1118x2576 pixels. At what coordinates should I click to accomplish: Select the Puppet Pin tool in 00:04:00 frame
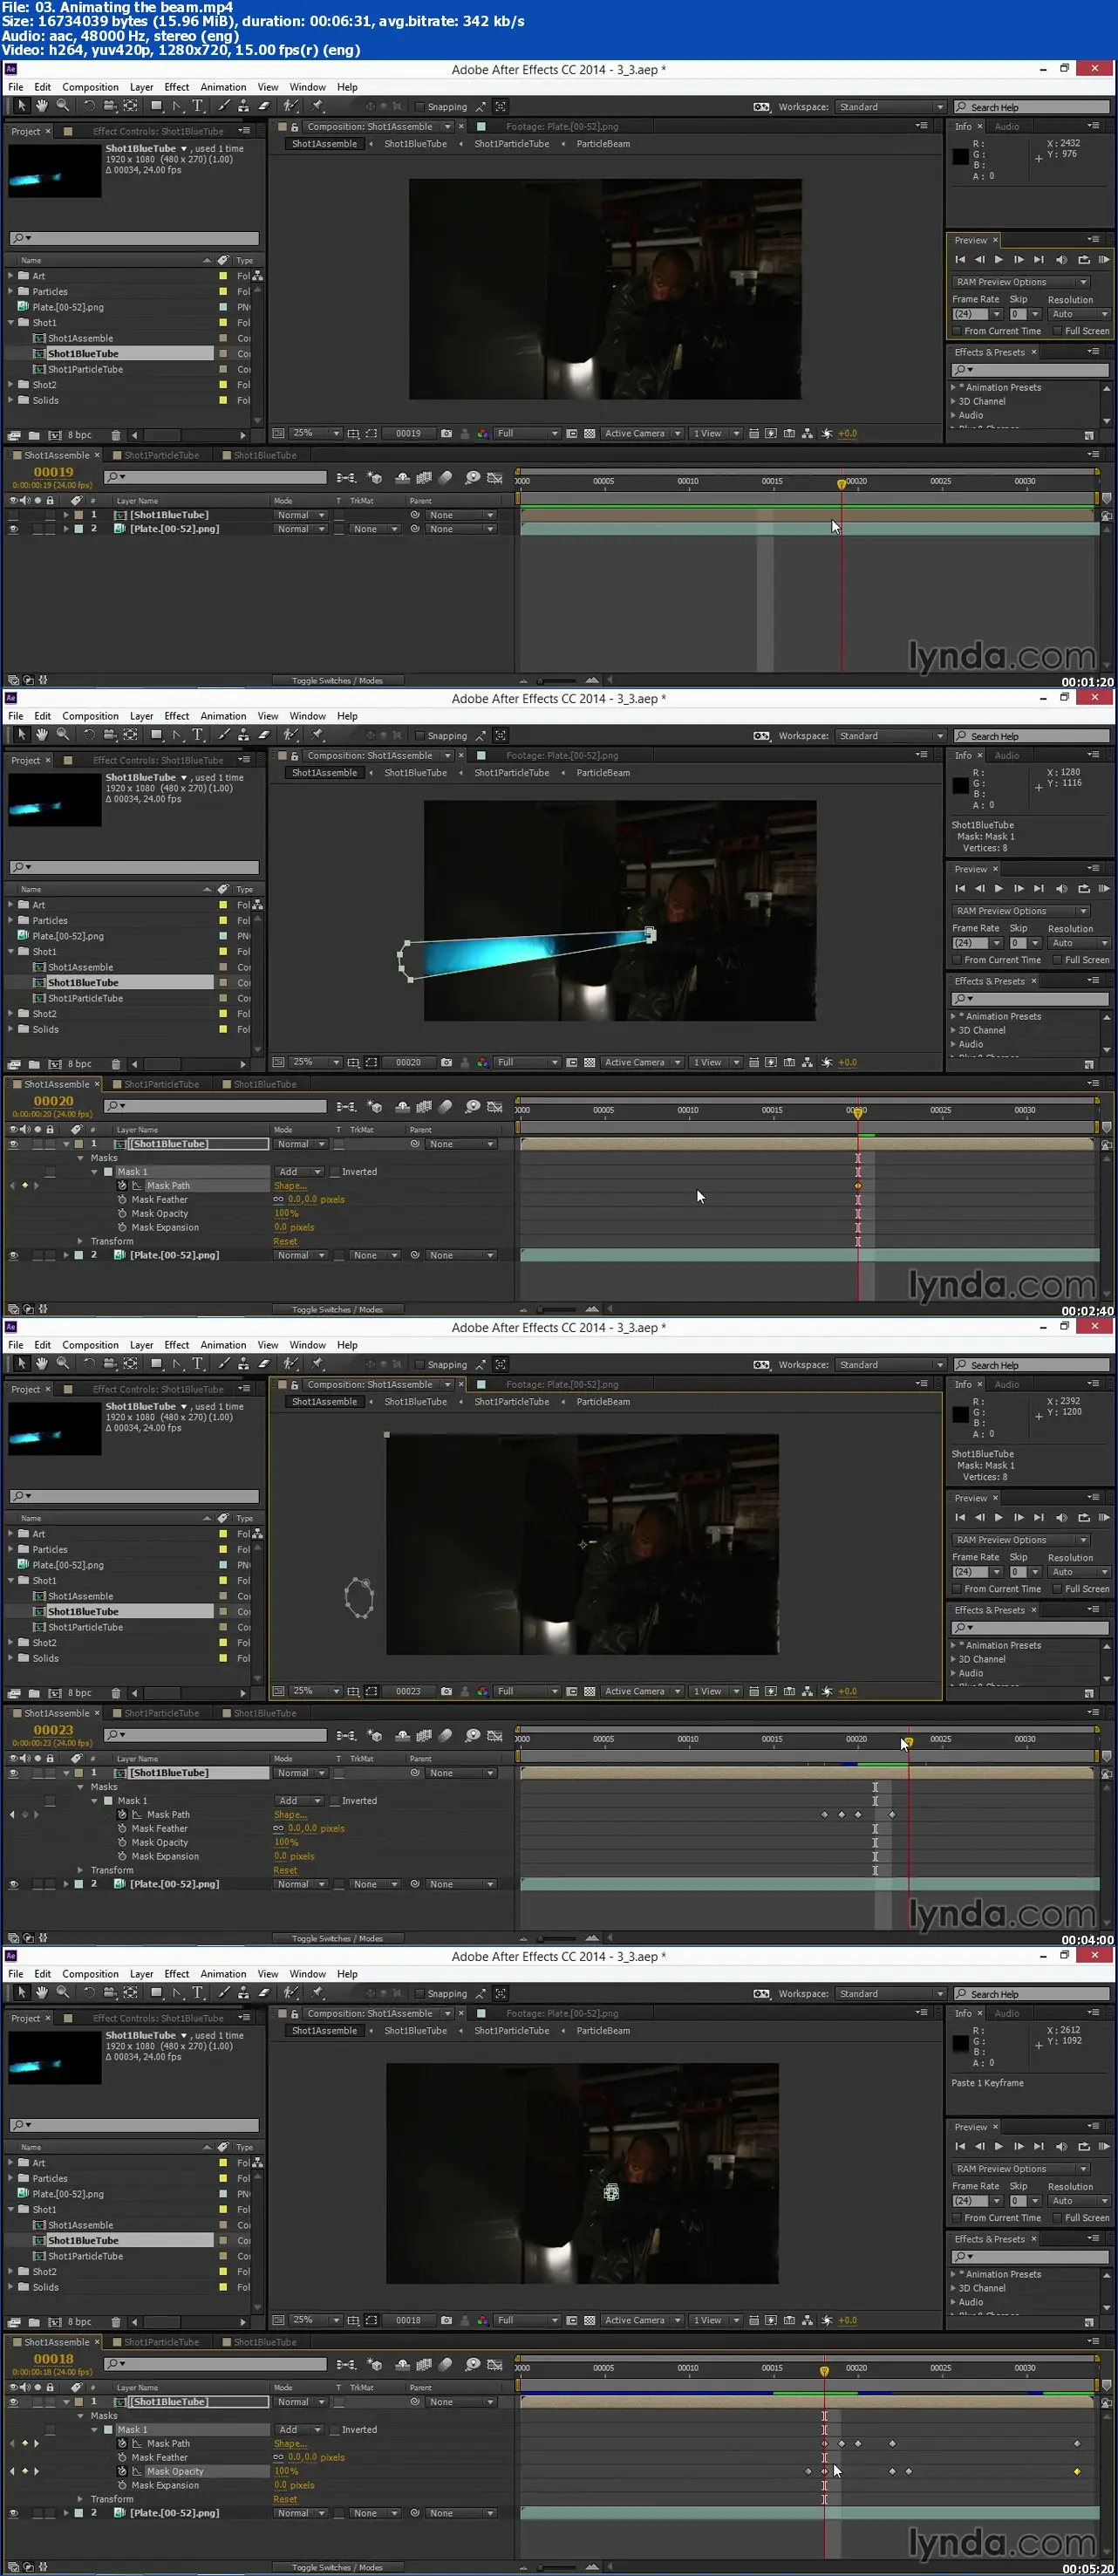click(x=318, y=1364)
